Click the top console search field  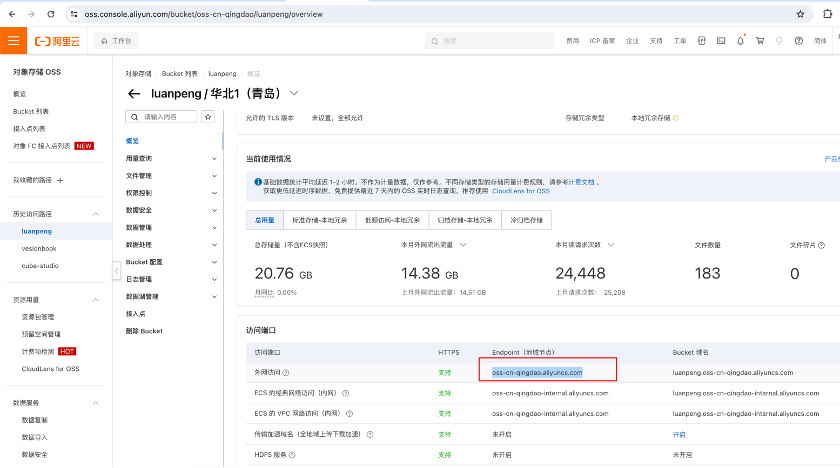(489, 41)
